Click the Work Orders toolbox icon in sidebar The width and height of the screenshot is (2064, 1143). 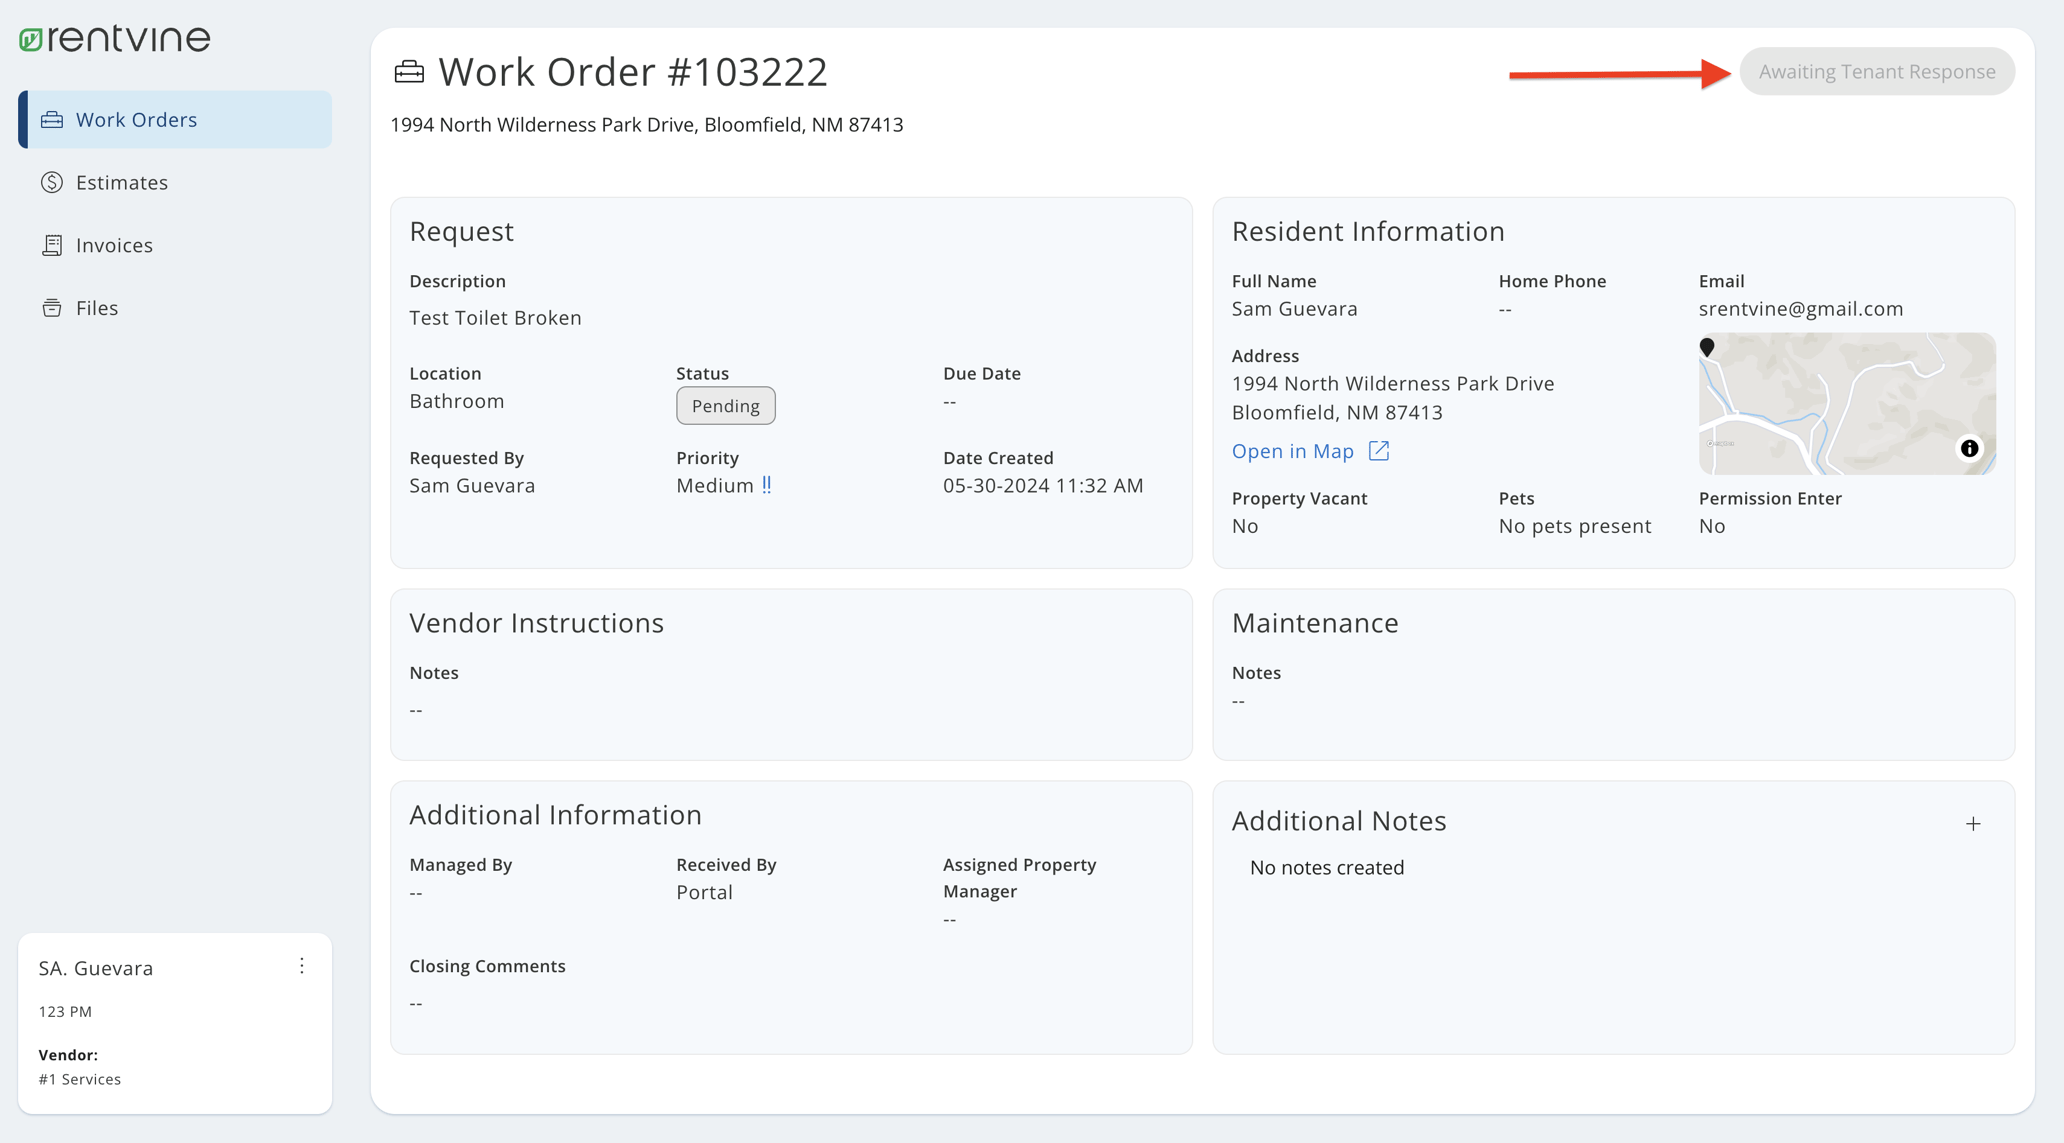click(52, 120)
